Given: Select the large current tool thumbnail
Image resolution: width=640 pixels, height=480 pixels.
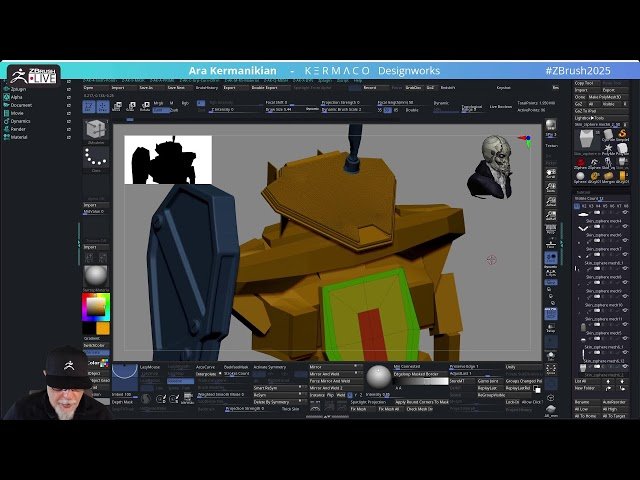Looking at the screenshot, I should coord(587,141).
